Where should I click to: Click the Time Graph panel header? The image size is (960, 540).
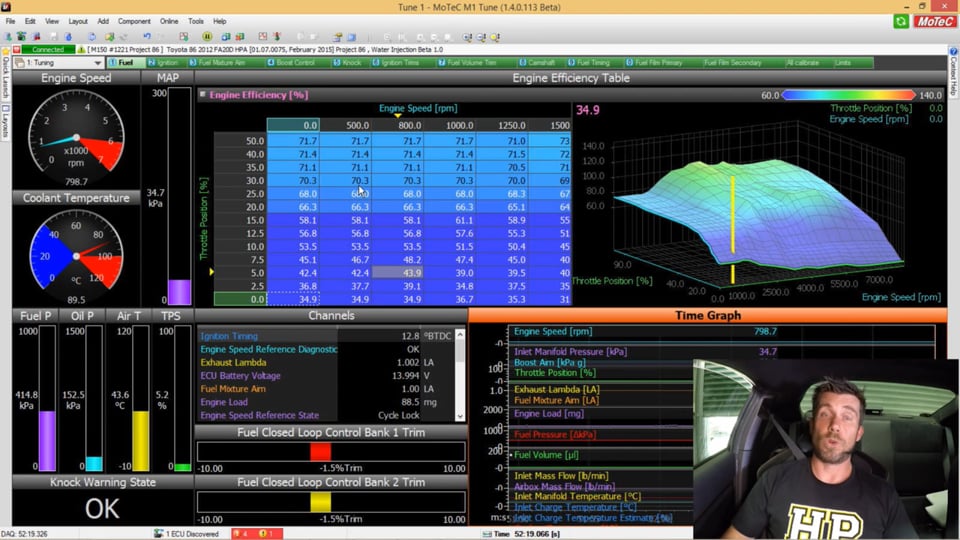(707, 315)
